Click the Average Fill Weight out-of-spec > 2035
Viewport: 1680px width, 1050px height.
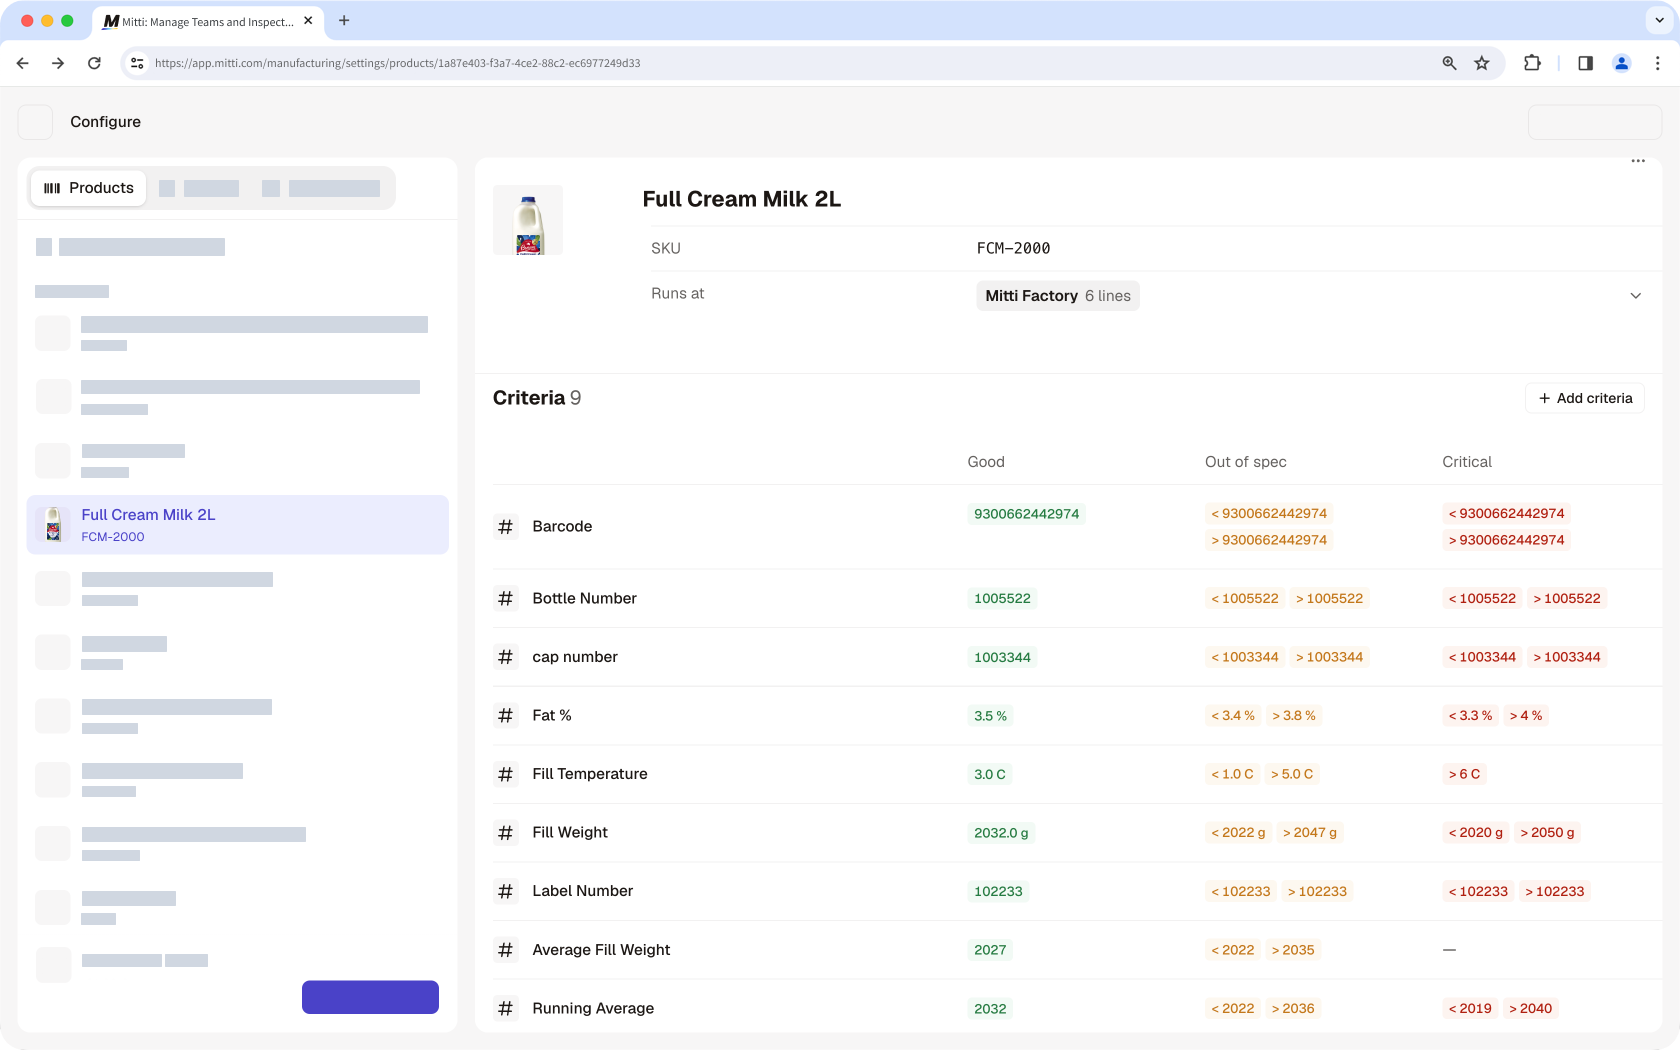point(1293,950)
